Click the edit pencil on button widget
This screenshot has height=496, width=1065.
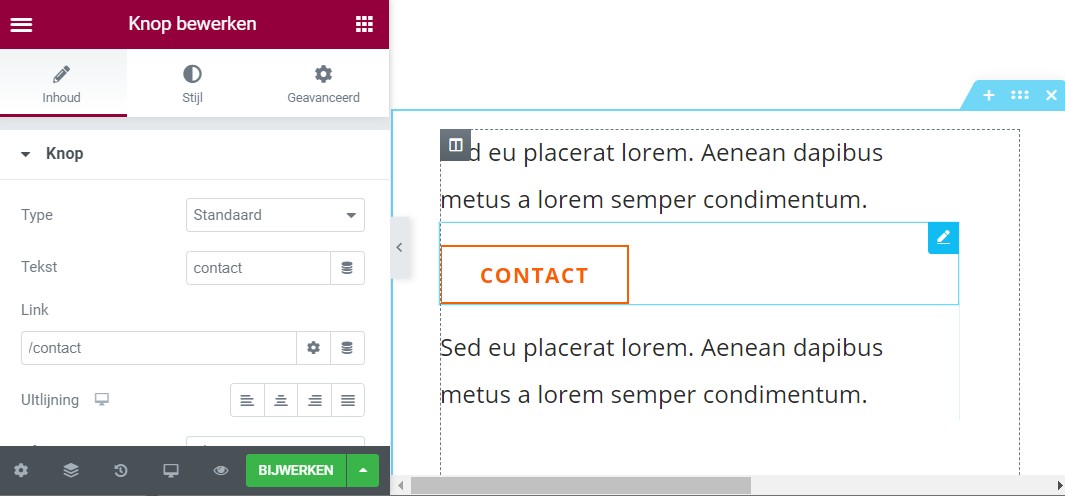[x=943, y=238]
